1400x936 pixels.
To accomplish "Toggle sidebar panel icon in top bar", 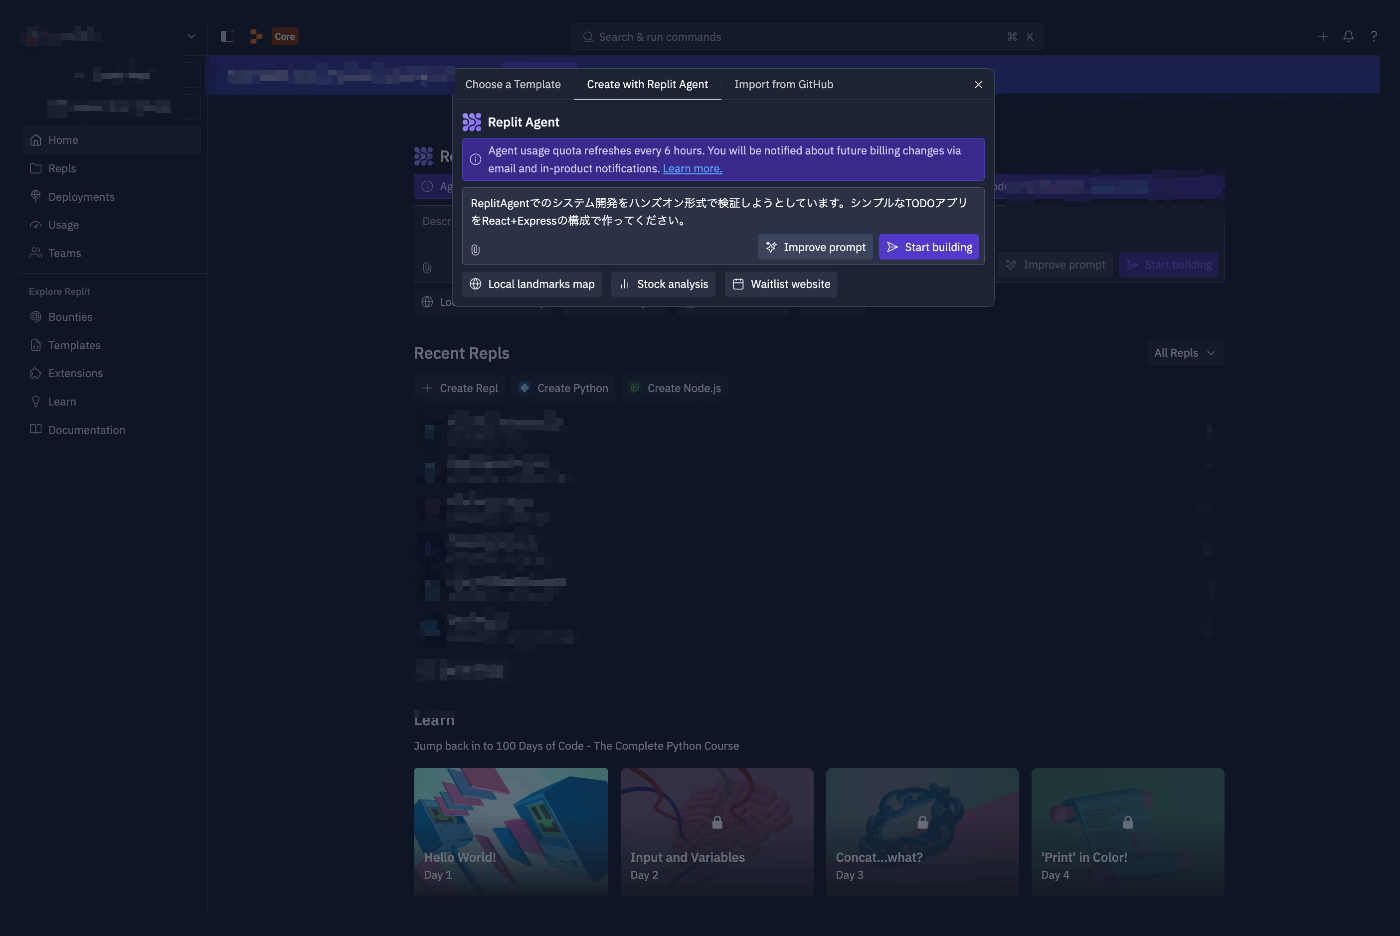I will (x=227, y=37).
